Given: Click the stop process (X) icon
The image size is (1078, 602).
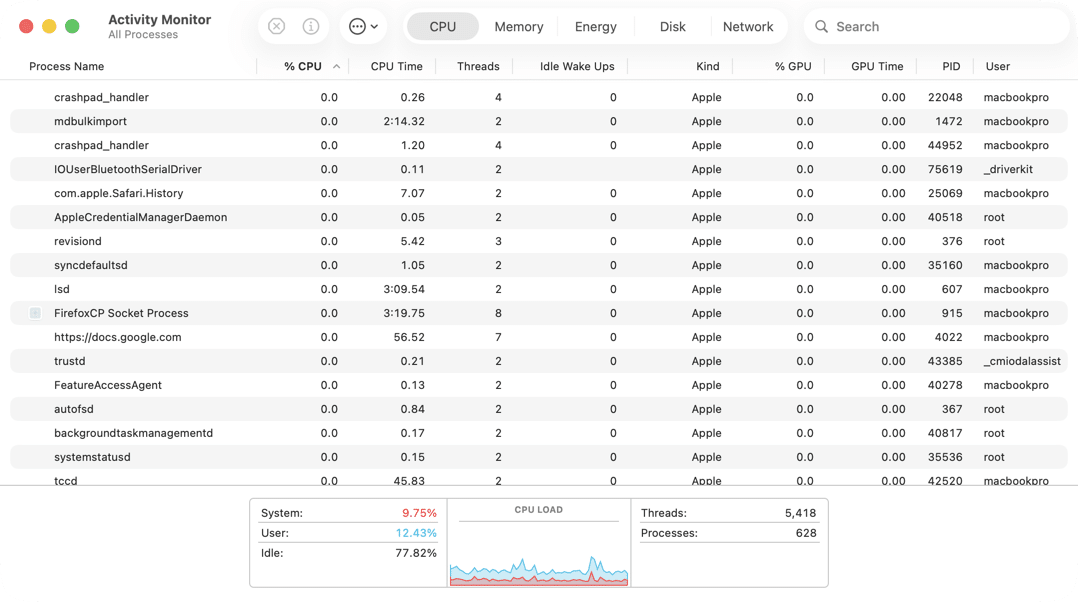Looking at the screenshot, I should click(276, 26).
